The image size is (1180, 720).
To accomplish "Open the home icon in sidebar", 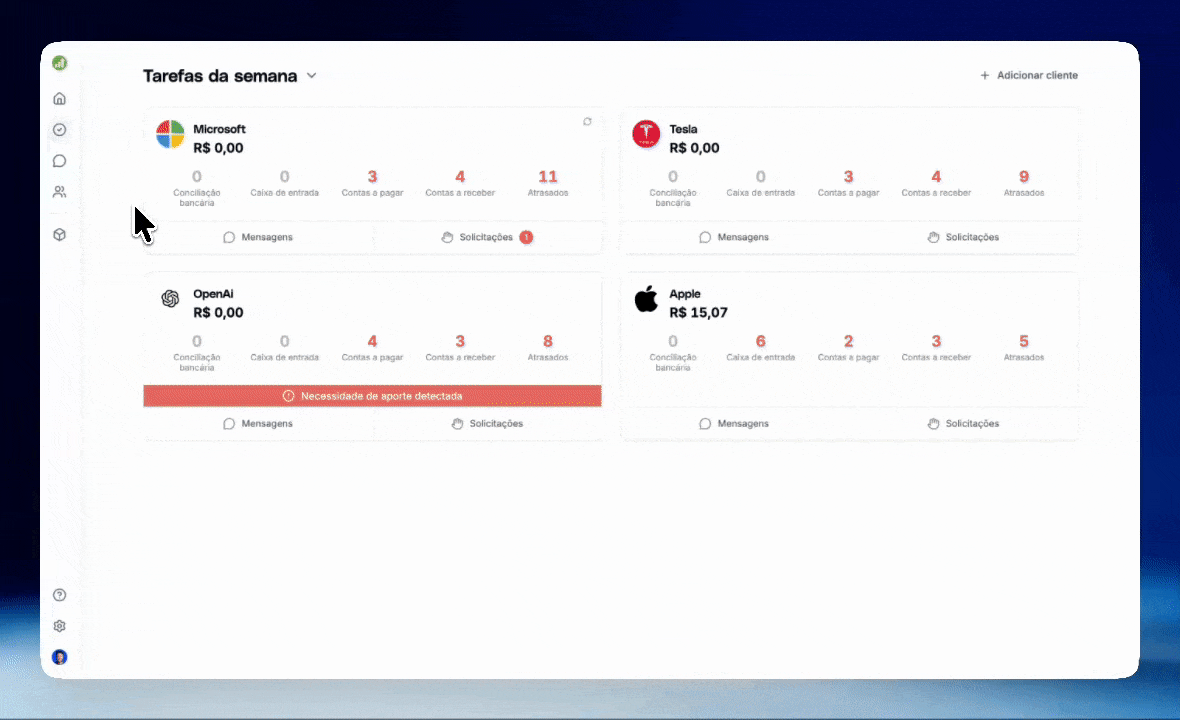I will [x=59, y=99].
